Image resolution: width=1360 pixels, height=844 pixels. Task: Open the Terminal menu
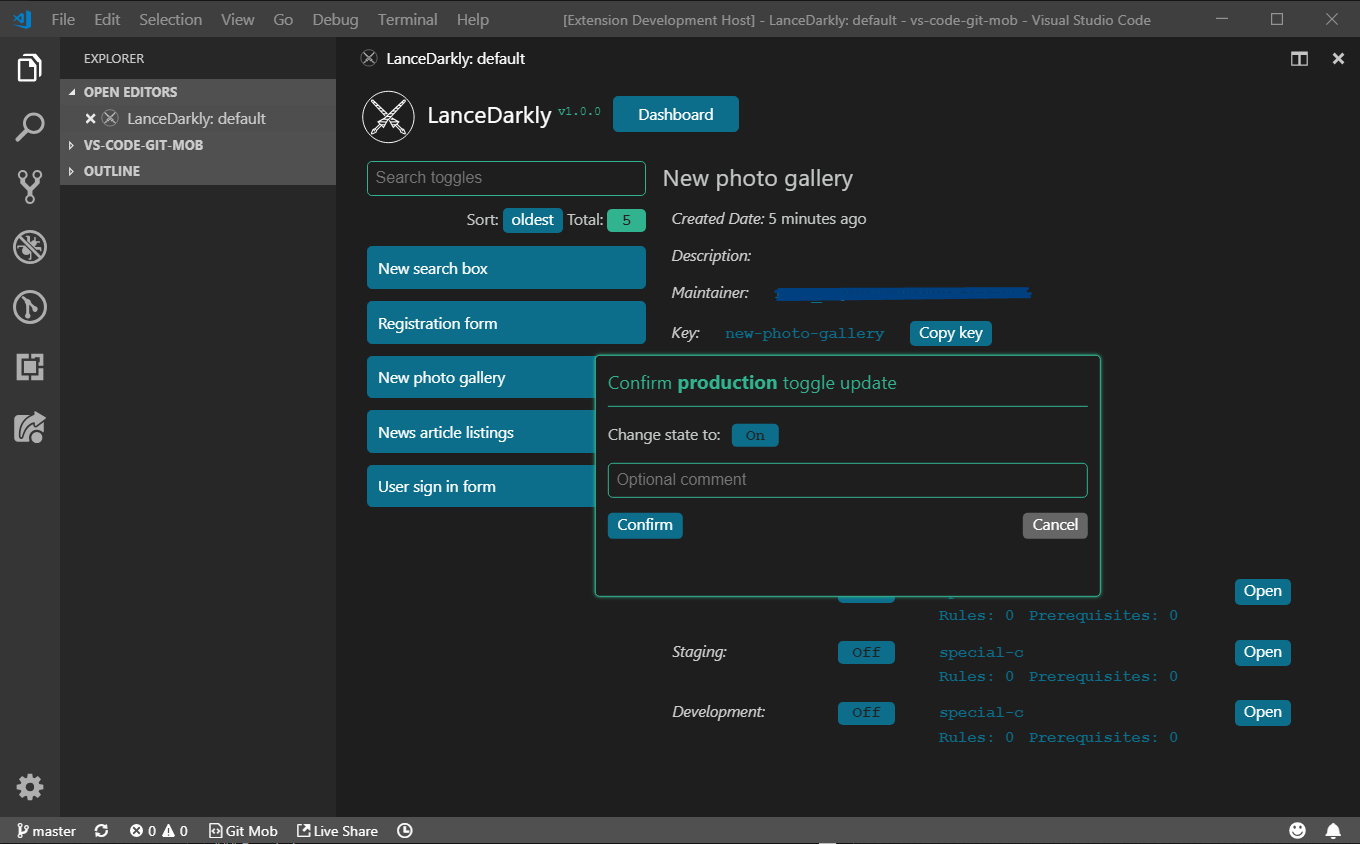pos(408,19)
